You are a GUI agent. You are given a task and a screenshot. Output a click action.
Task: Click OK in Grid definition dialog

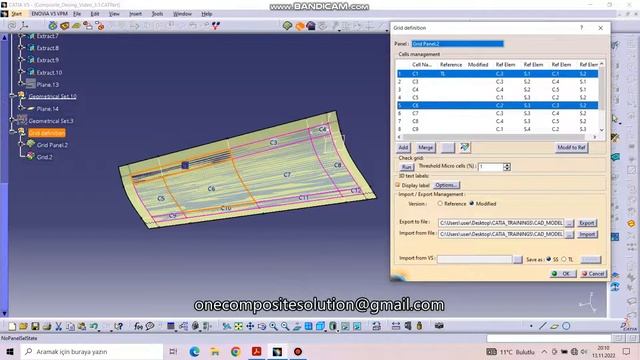(x=563, y=273)
